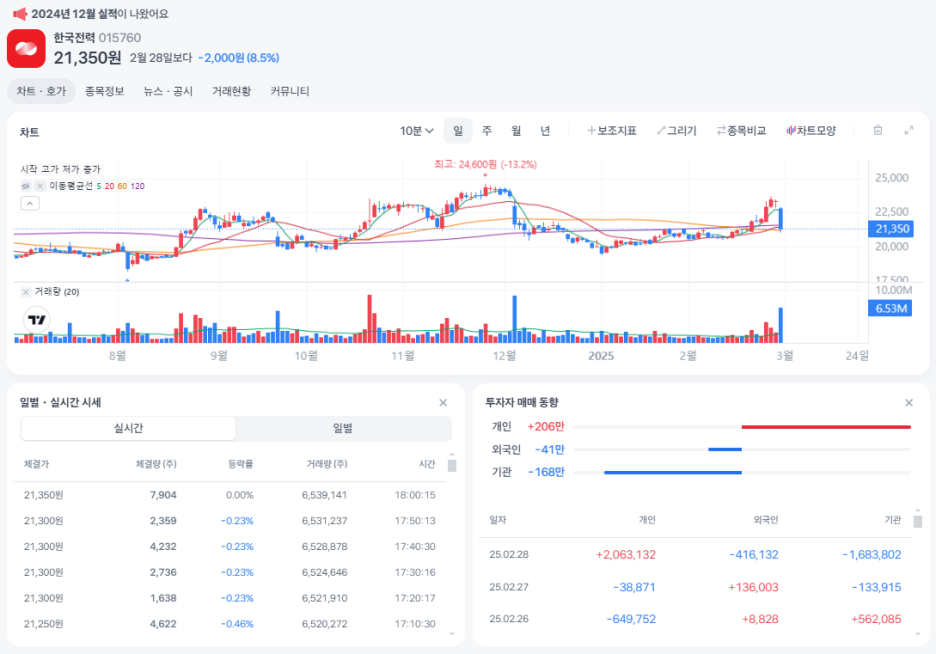
Task: Click foreign investor value +136,003
Action: point(753,587)
